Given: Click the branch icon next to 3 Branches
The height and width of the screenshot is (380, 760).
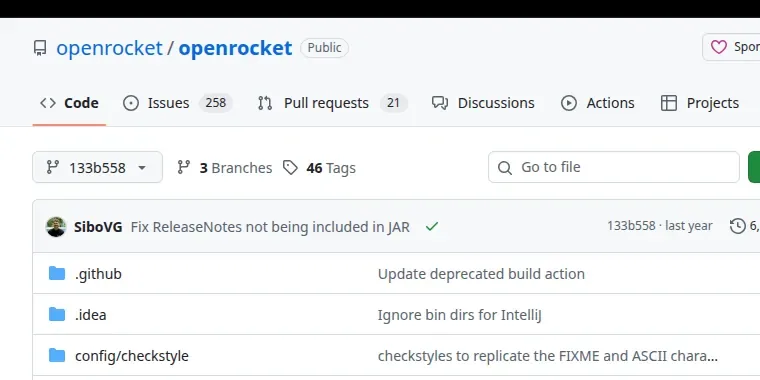Looking at the screenshot, I should [184, 167].
